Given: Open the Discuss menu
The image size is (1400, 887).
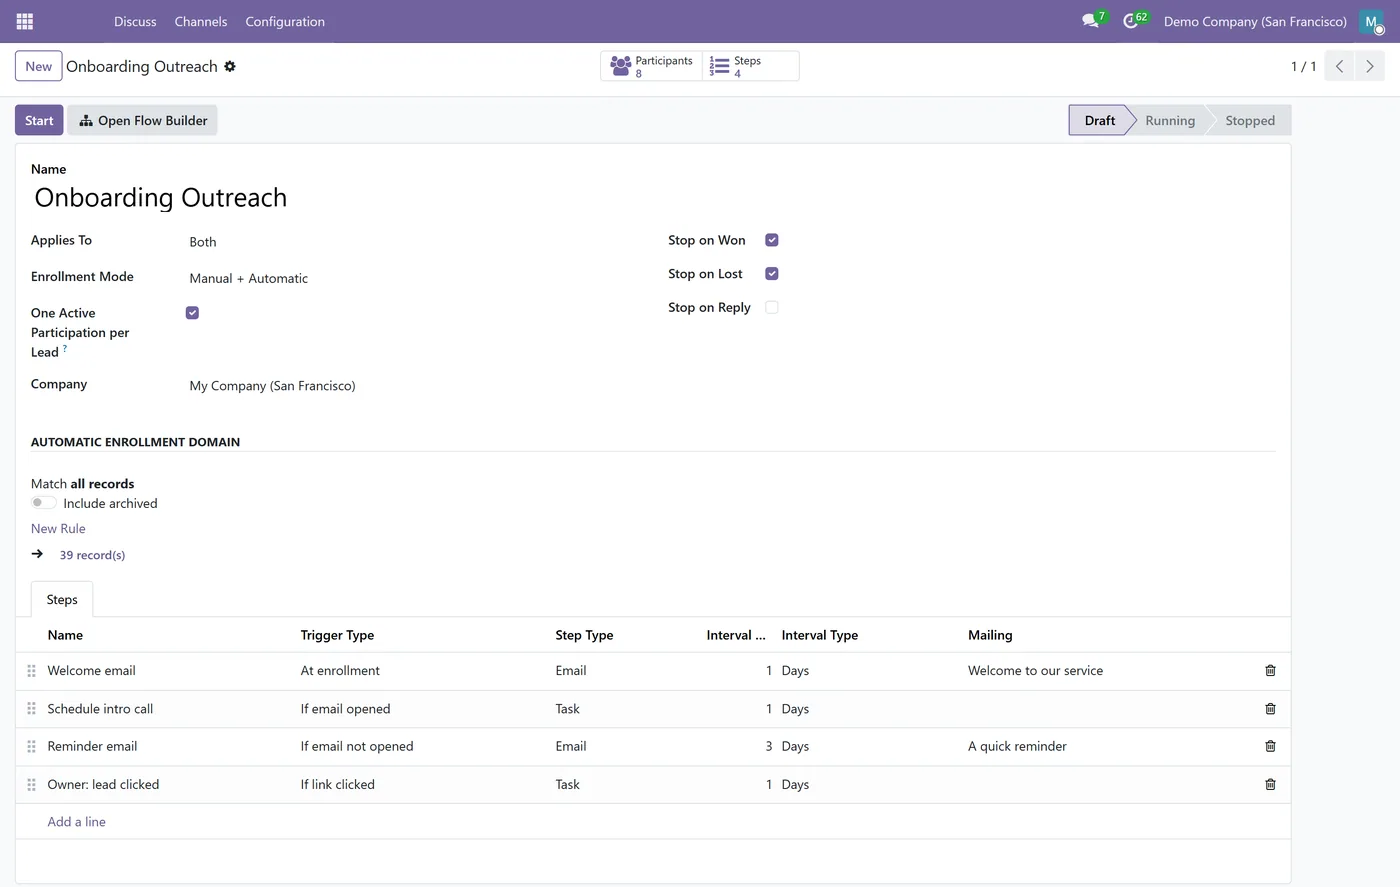Looking at the screenshot, I should (x=135, y=21).
